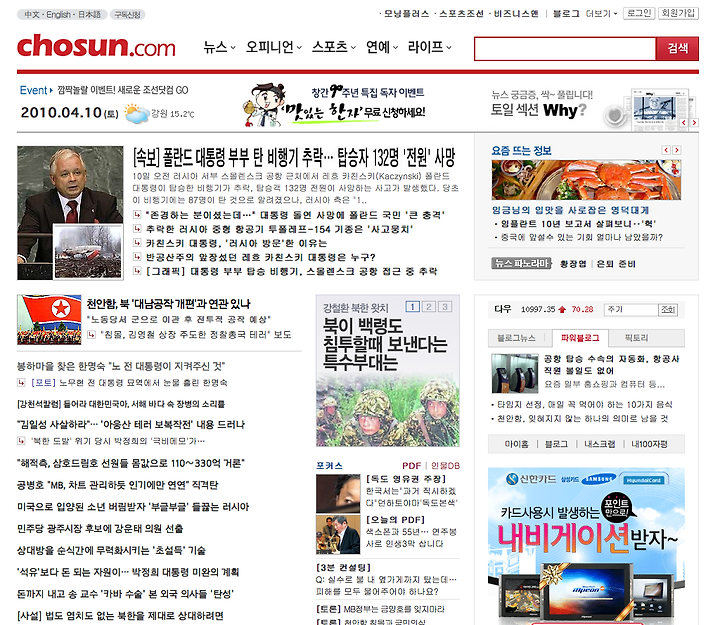Screen dimensions: 720x625
Task: Click the weather sun-cloud icon
Action: (x=137, y=113)
